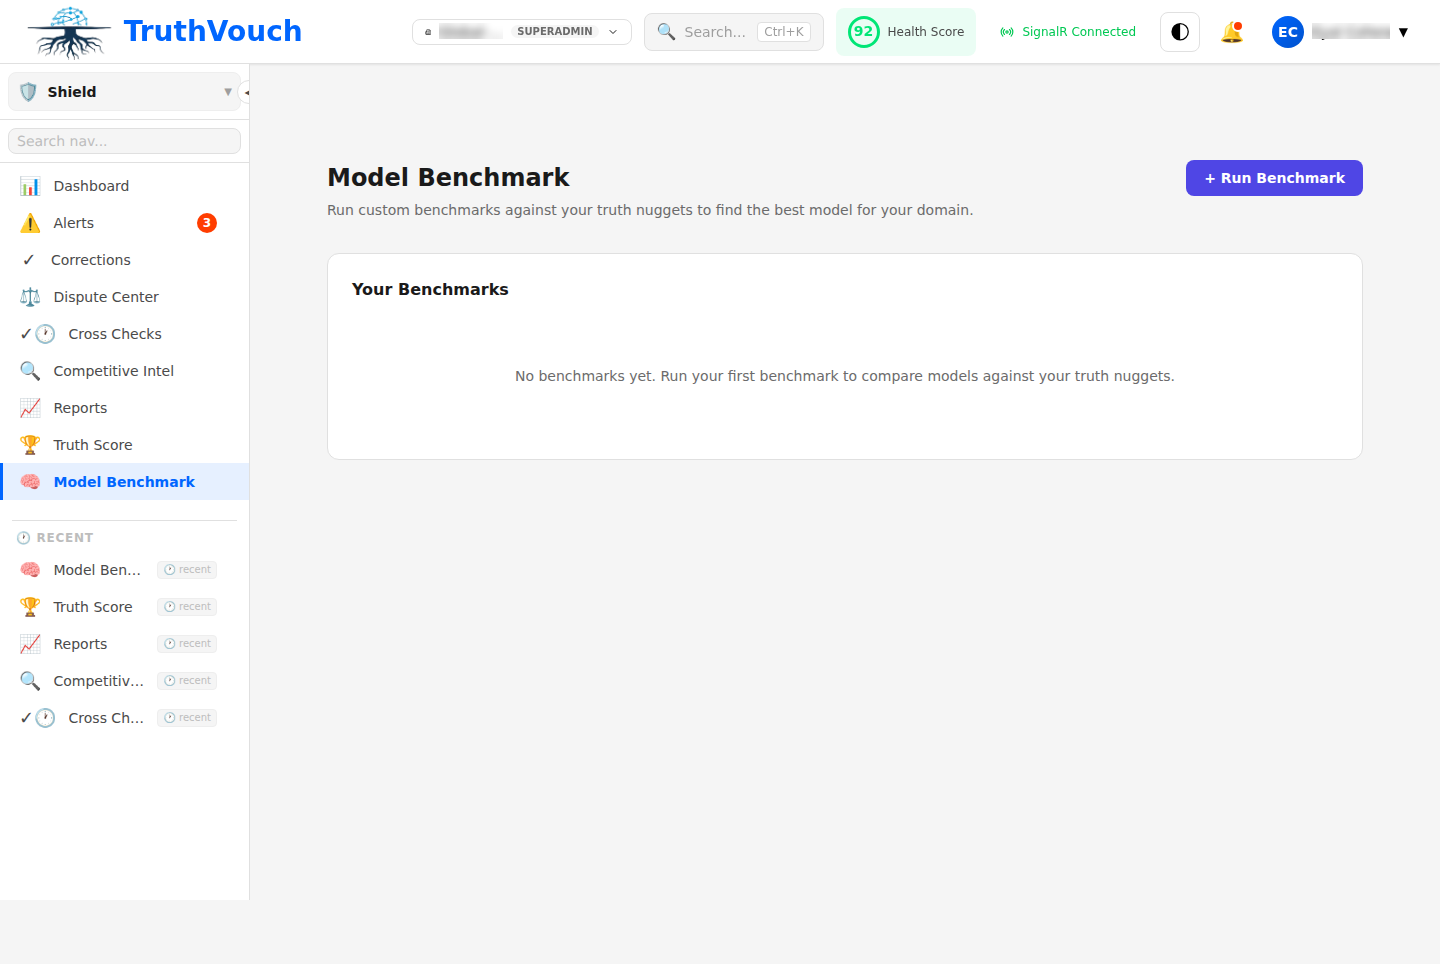Screen dimensions: 1440x964
Task: Open recent Reports entry in the sidebar
Action: [80, 644]
